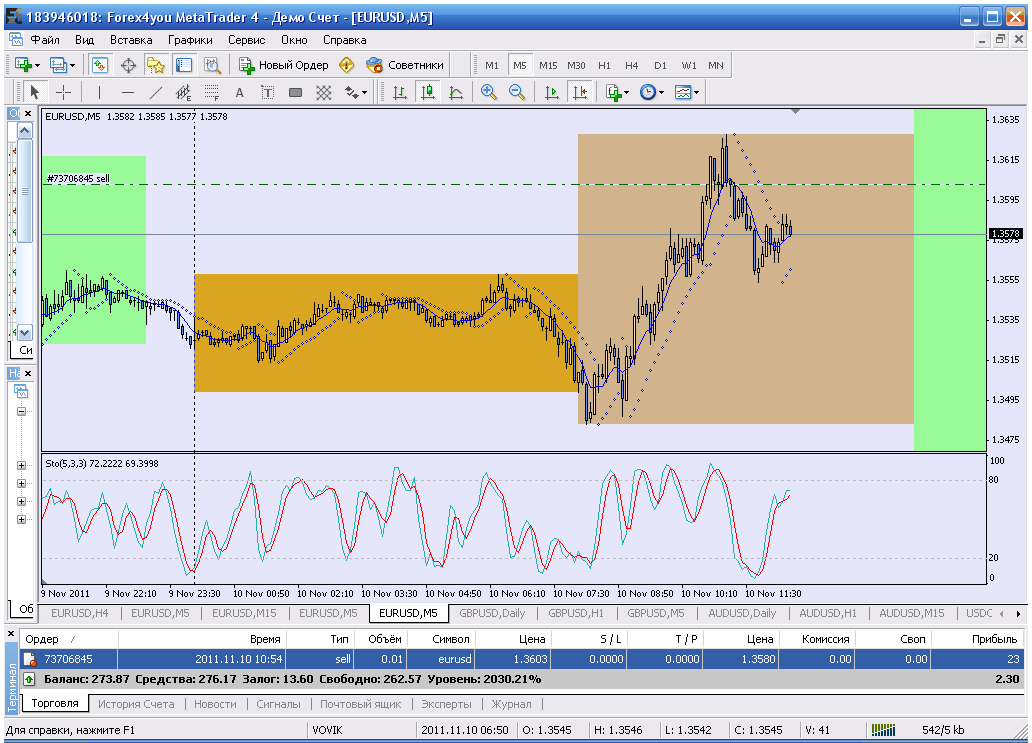Toggle the Terminal window icon
1032x743 pixels.
(x=184, y=65)
